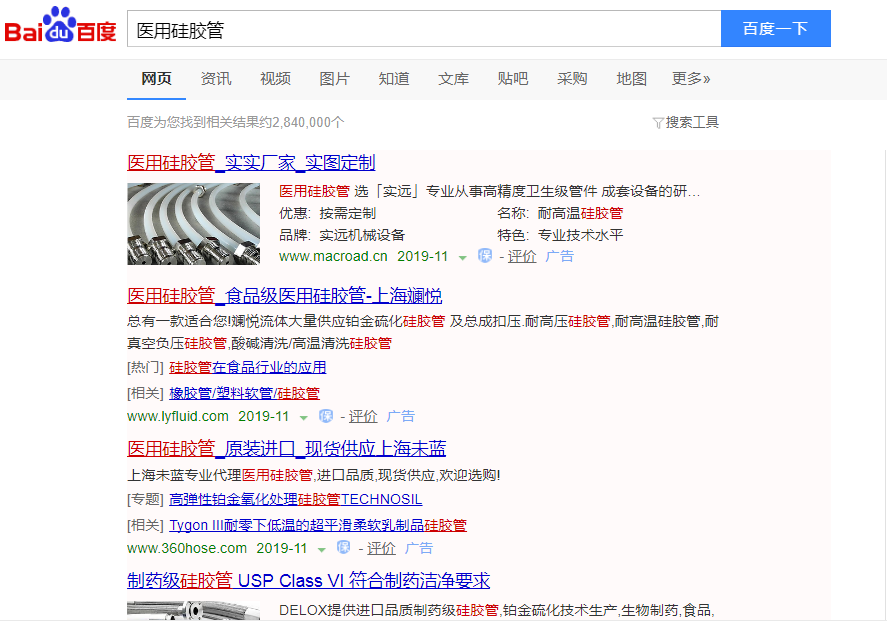The image size is (887, 621).
Task: Click the shield icon beside www.360hose.com
Action: pos(343,548)
